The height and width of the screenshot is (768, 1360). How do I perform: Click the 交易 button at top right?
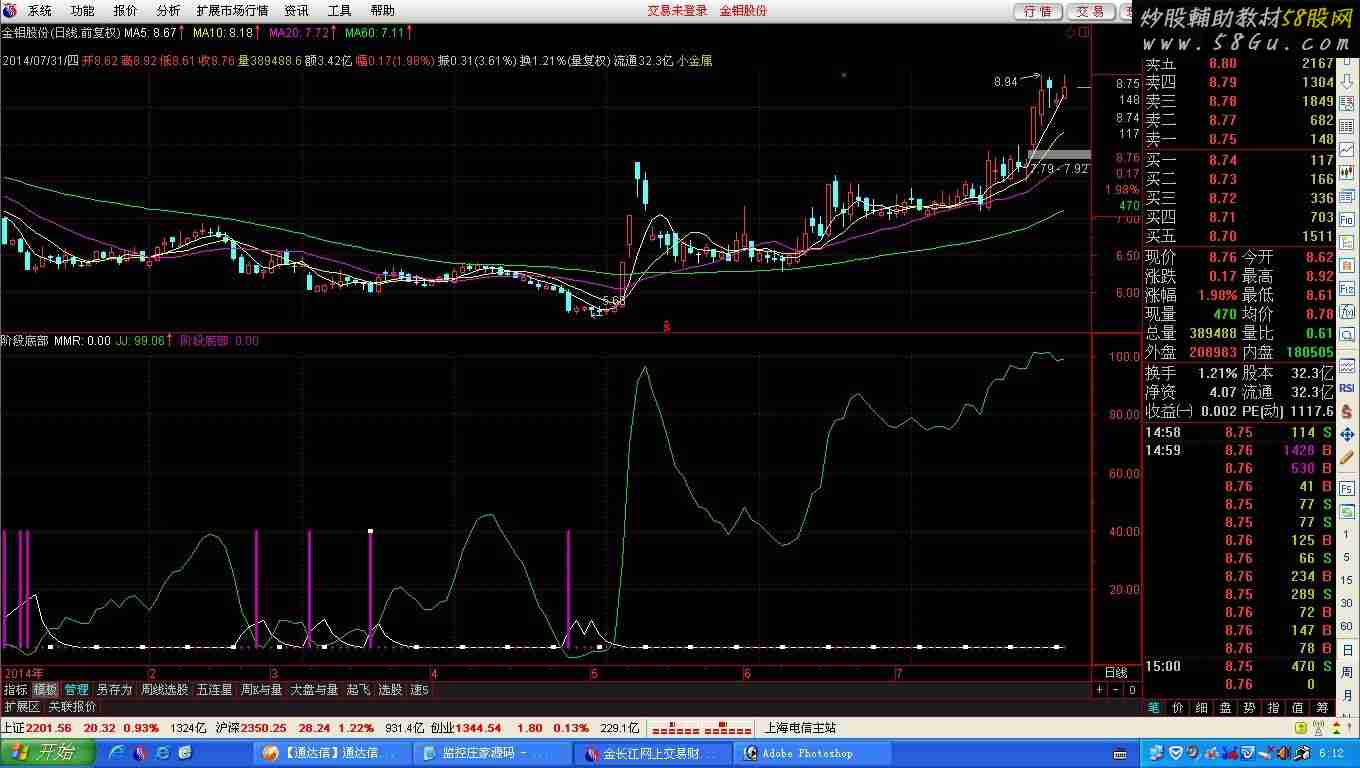pos(1090,11)
